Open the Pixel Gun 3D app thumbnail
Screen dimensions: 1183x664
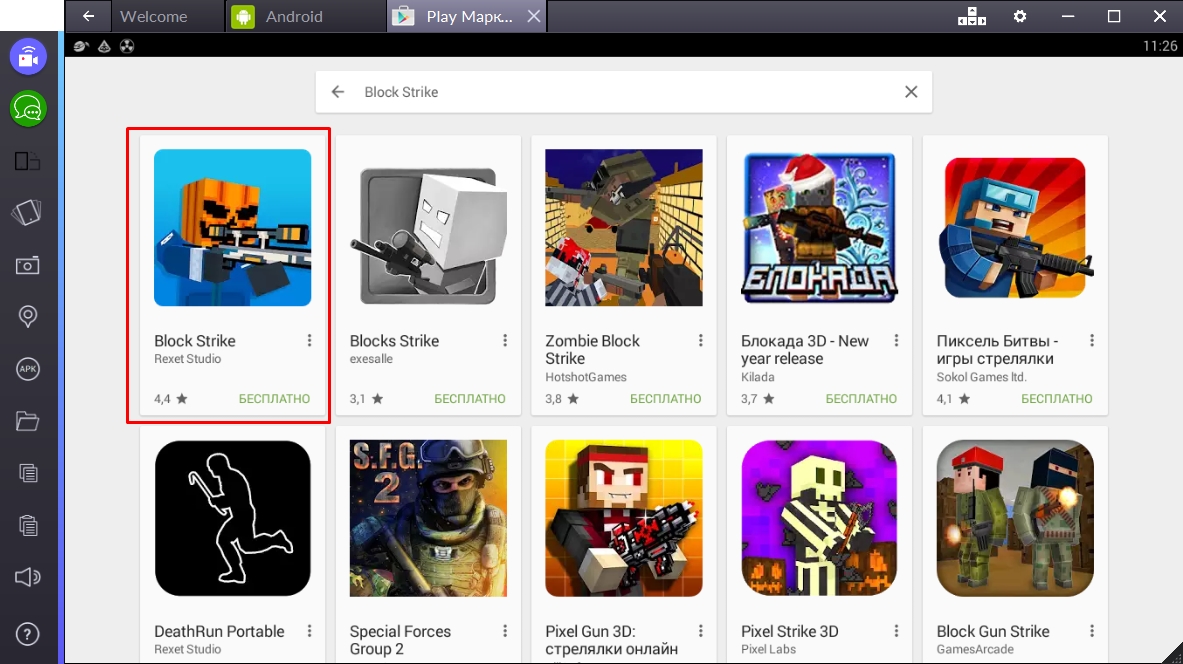pos(624,518)
